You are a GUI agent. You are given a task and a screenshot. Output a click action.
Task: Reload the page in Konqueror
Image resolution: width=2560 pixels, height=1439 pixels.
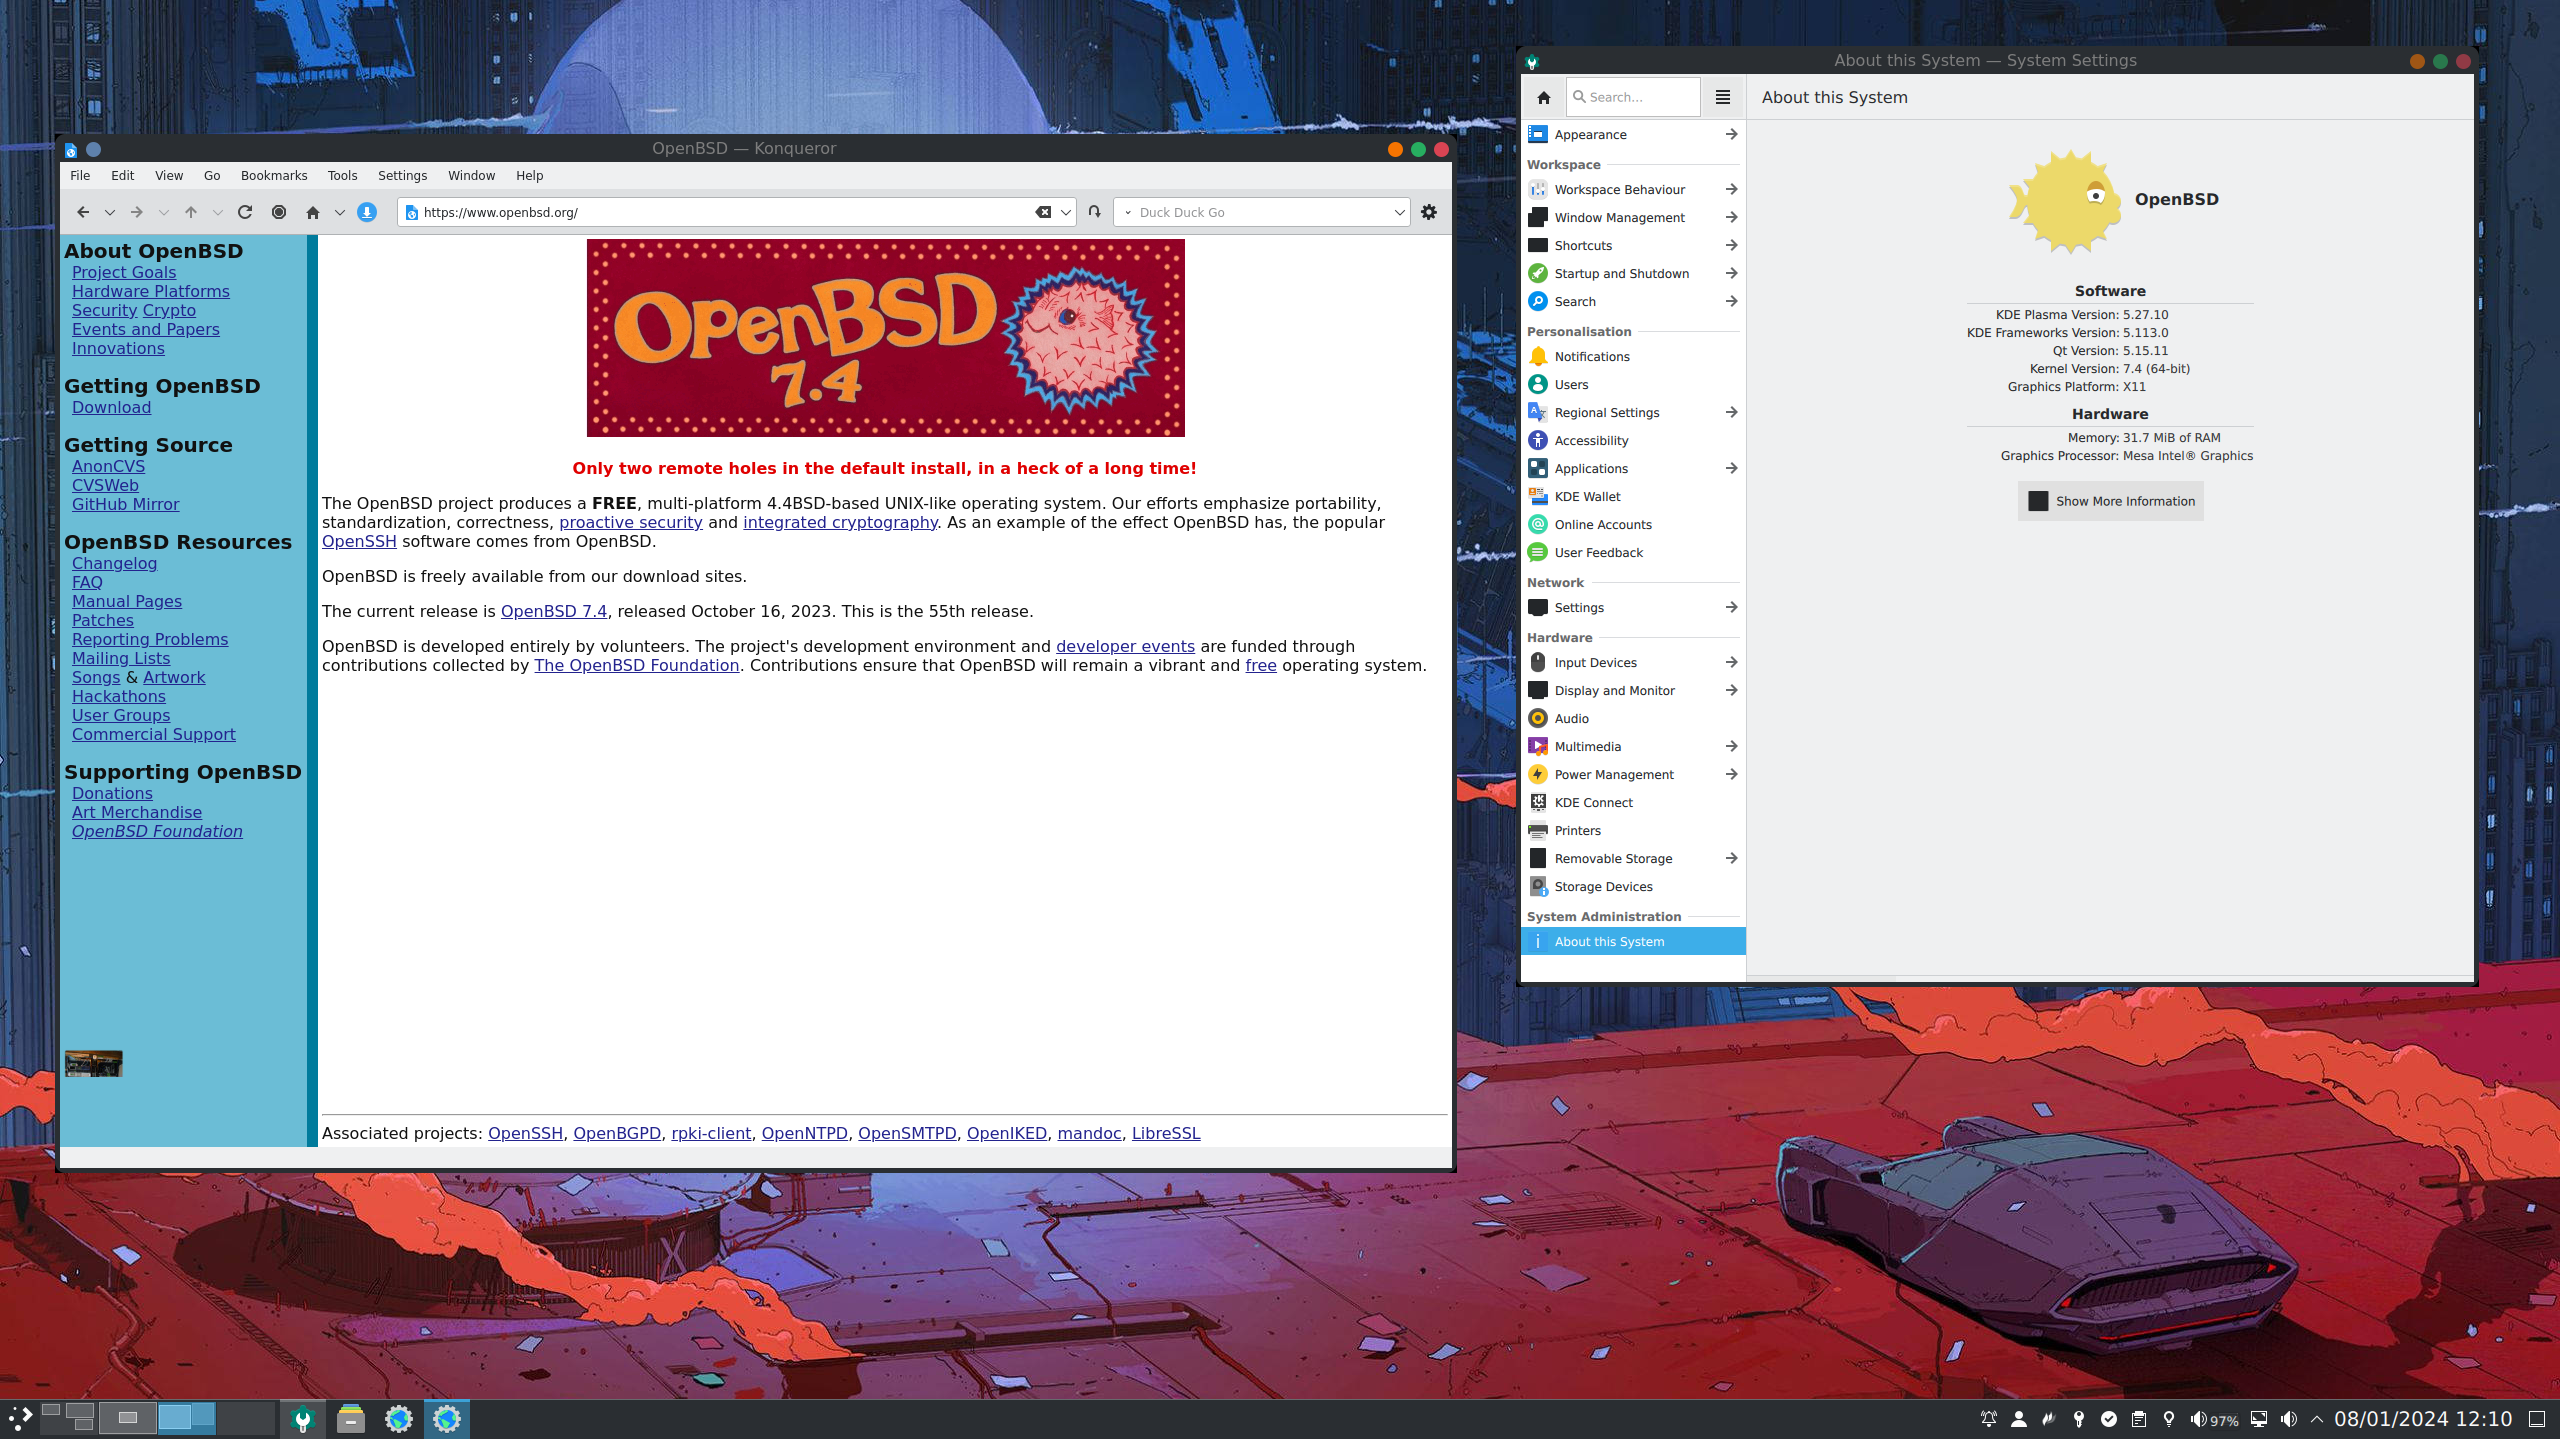(245, 212)
